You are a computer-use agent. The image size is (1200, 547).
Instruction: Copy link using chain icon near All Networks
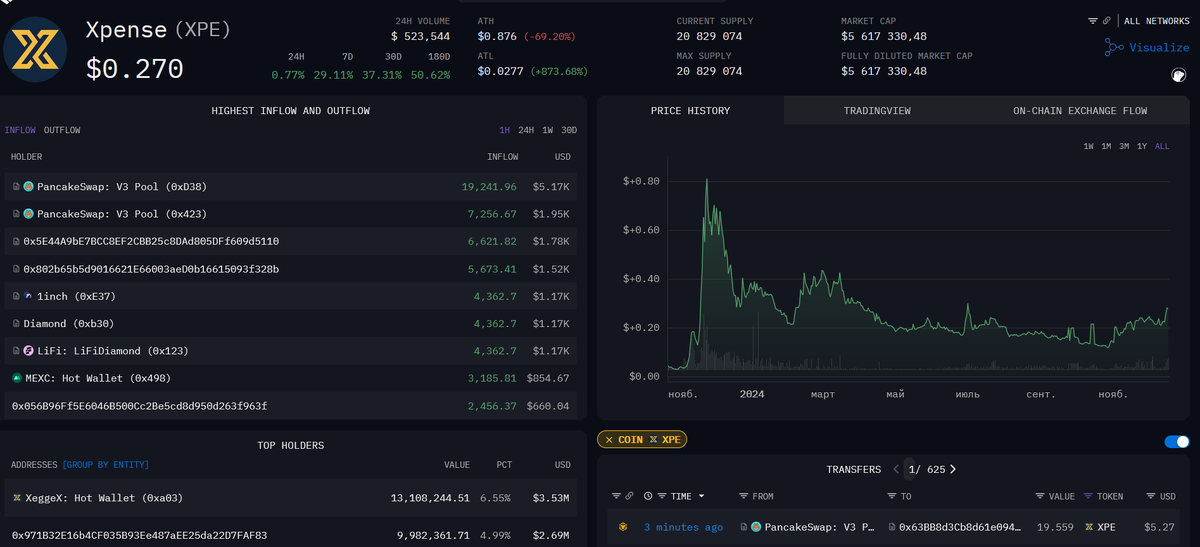click(x=1107, y=20)
